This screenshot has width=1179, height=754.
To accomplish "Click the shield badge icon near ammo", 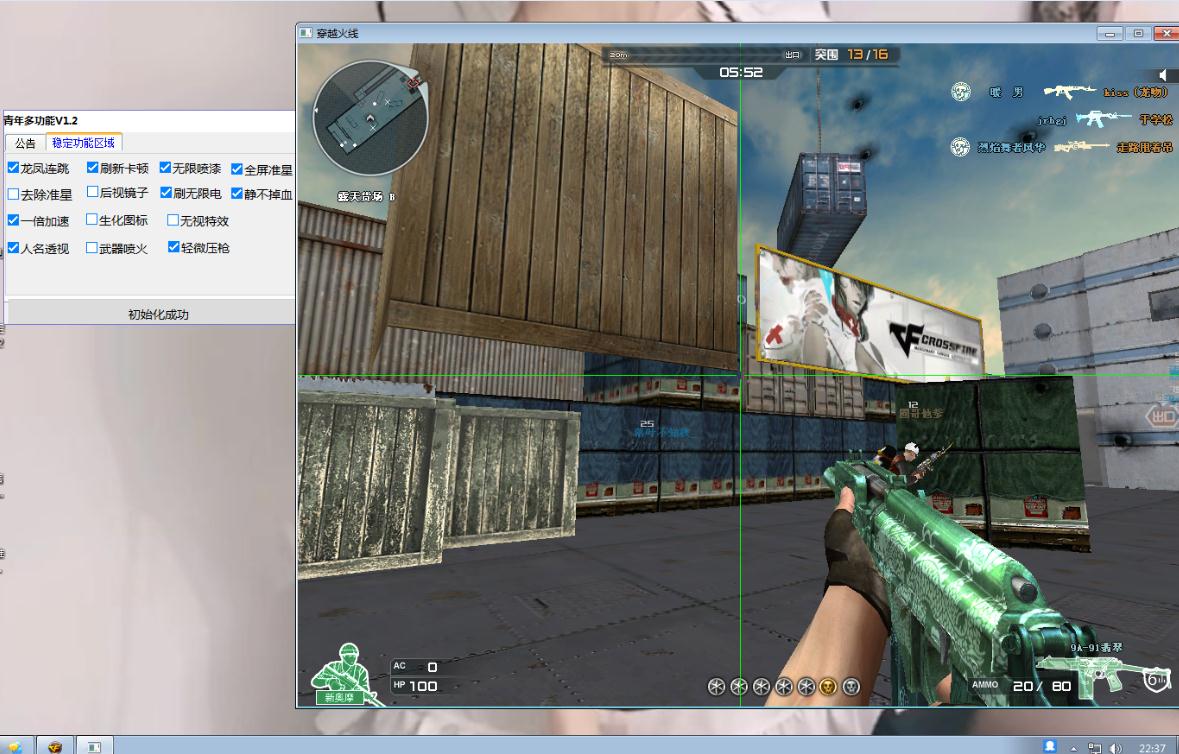I will 1156,680.
